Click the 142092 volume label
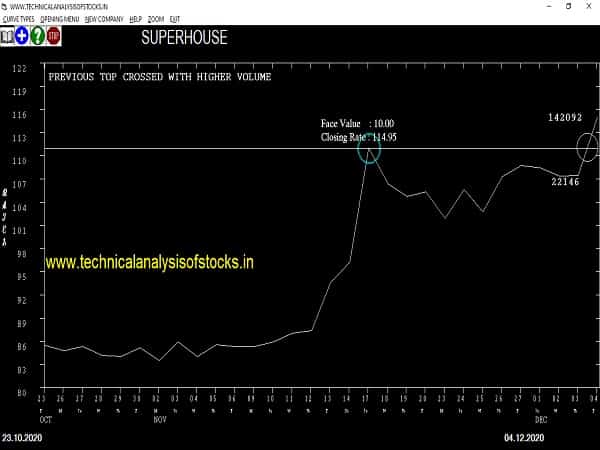The image size is (600, 450). (564, 117)
